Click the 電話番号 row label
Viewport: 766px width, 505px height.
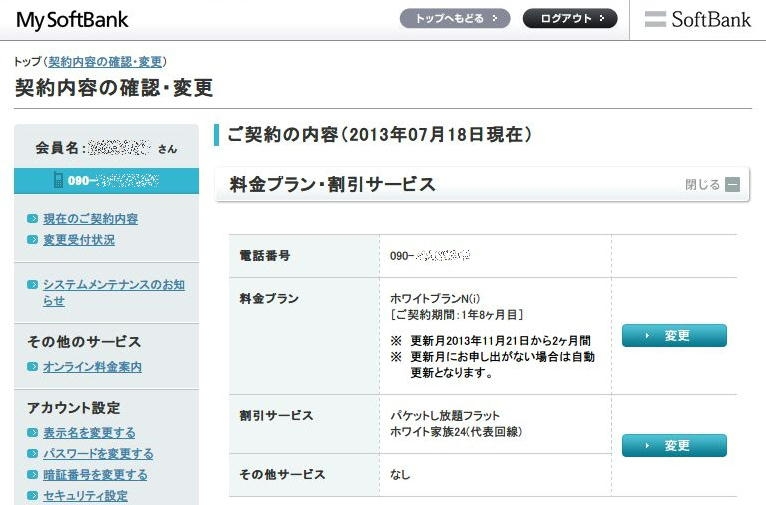[x=265, y=255]
